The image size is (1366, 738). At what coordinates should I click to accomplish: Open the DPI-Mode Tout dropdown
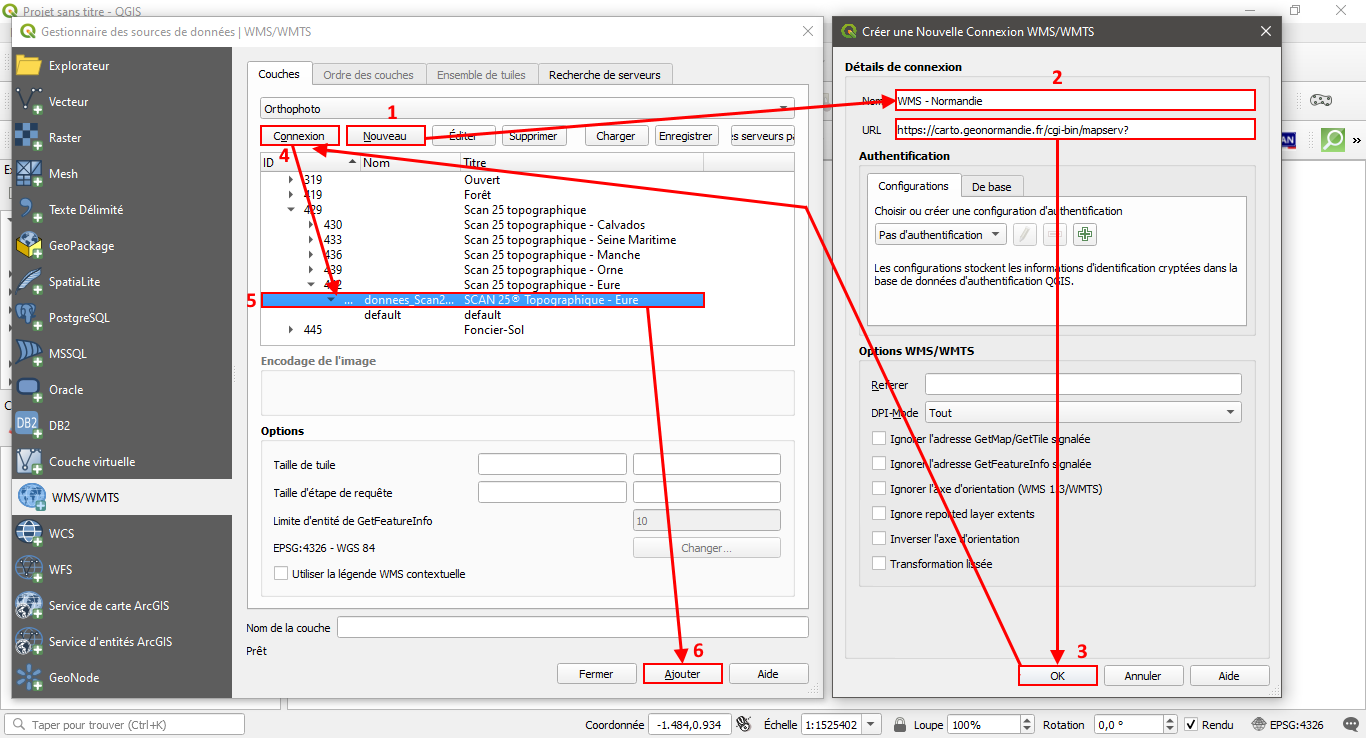[1083, 412]
